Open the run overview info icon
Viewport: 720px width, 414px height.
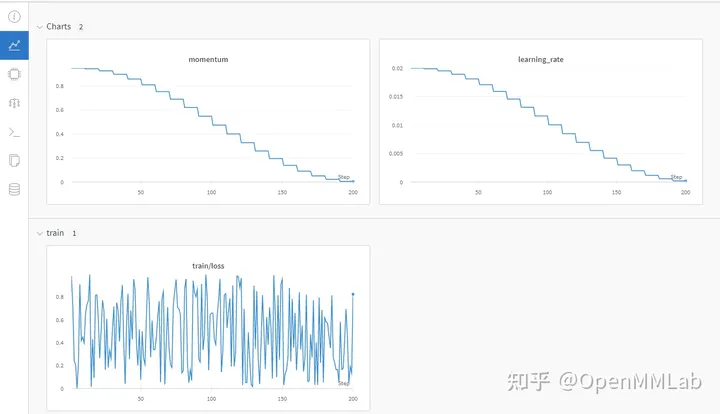point(14,17)
